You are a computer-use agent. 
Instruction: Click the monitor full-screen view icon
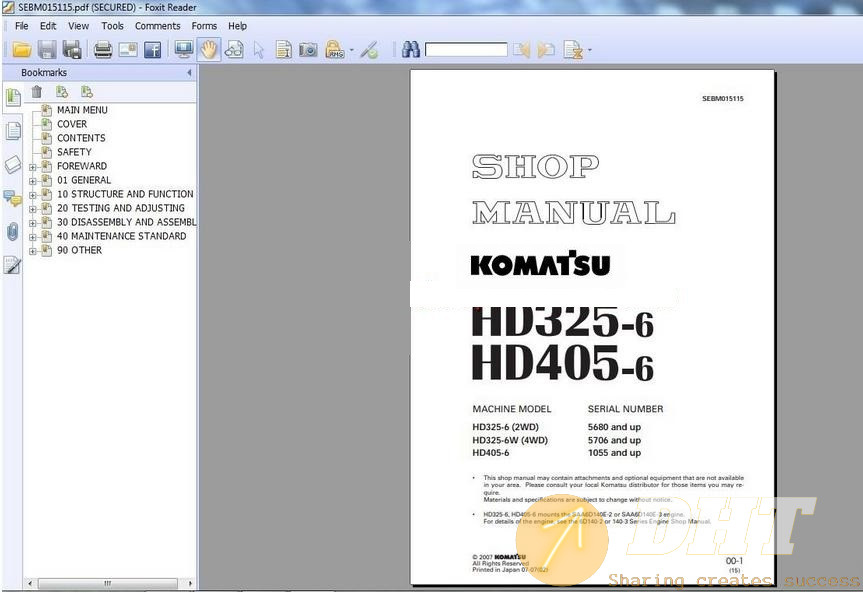click(183, 50)
